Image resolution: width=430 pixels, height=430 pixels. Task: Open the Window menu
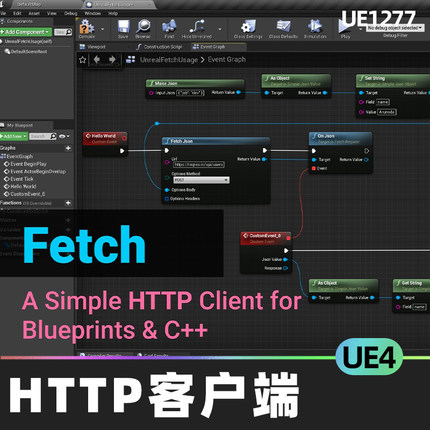tap(93, 13)
